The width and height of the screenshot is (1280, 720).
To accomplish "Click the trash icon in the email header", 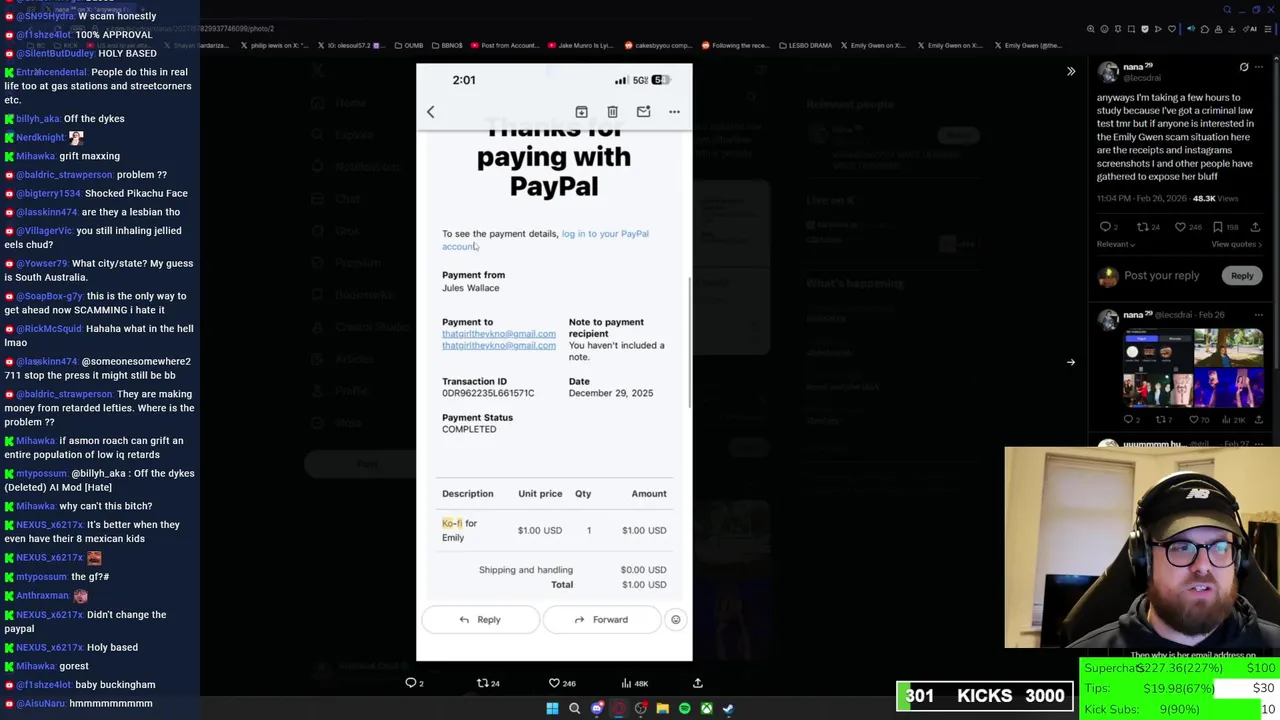I will pyautogui.click(x=612, y=112).
